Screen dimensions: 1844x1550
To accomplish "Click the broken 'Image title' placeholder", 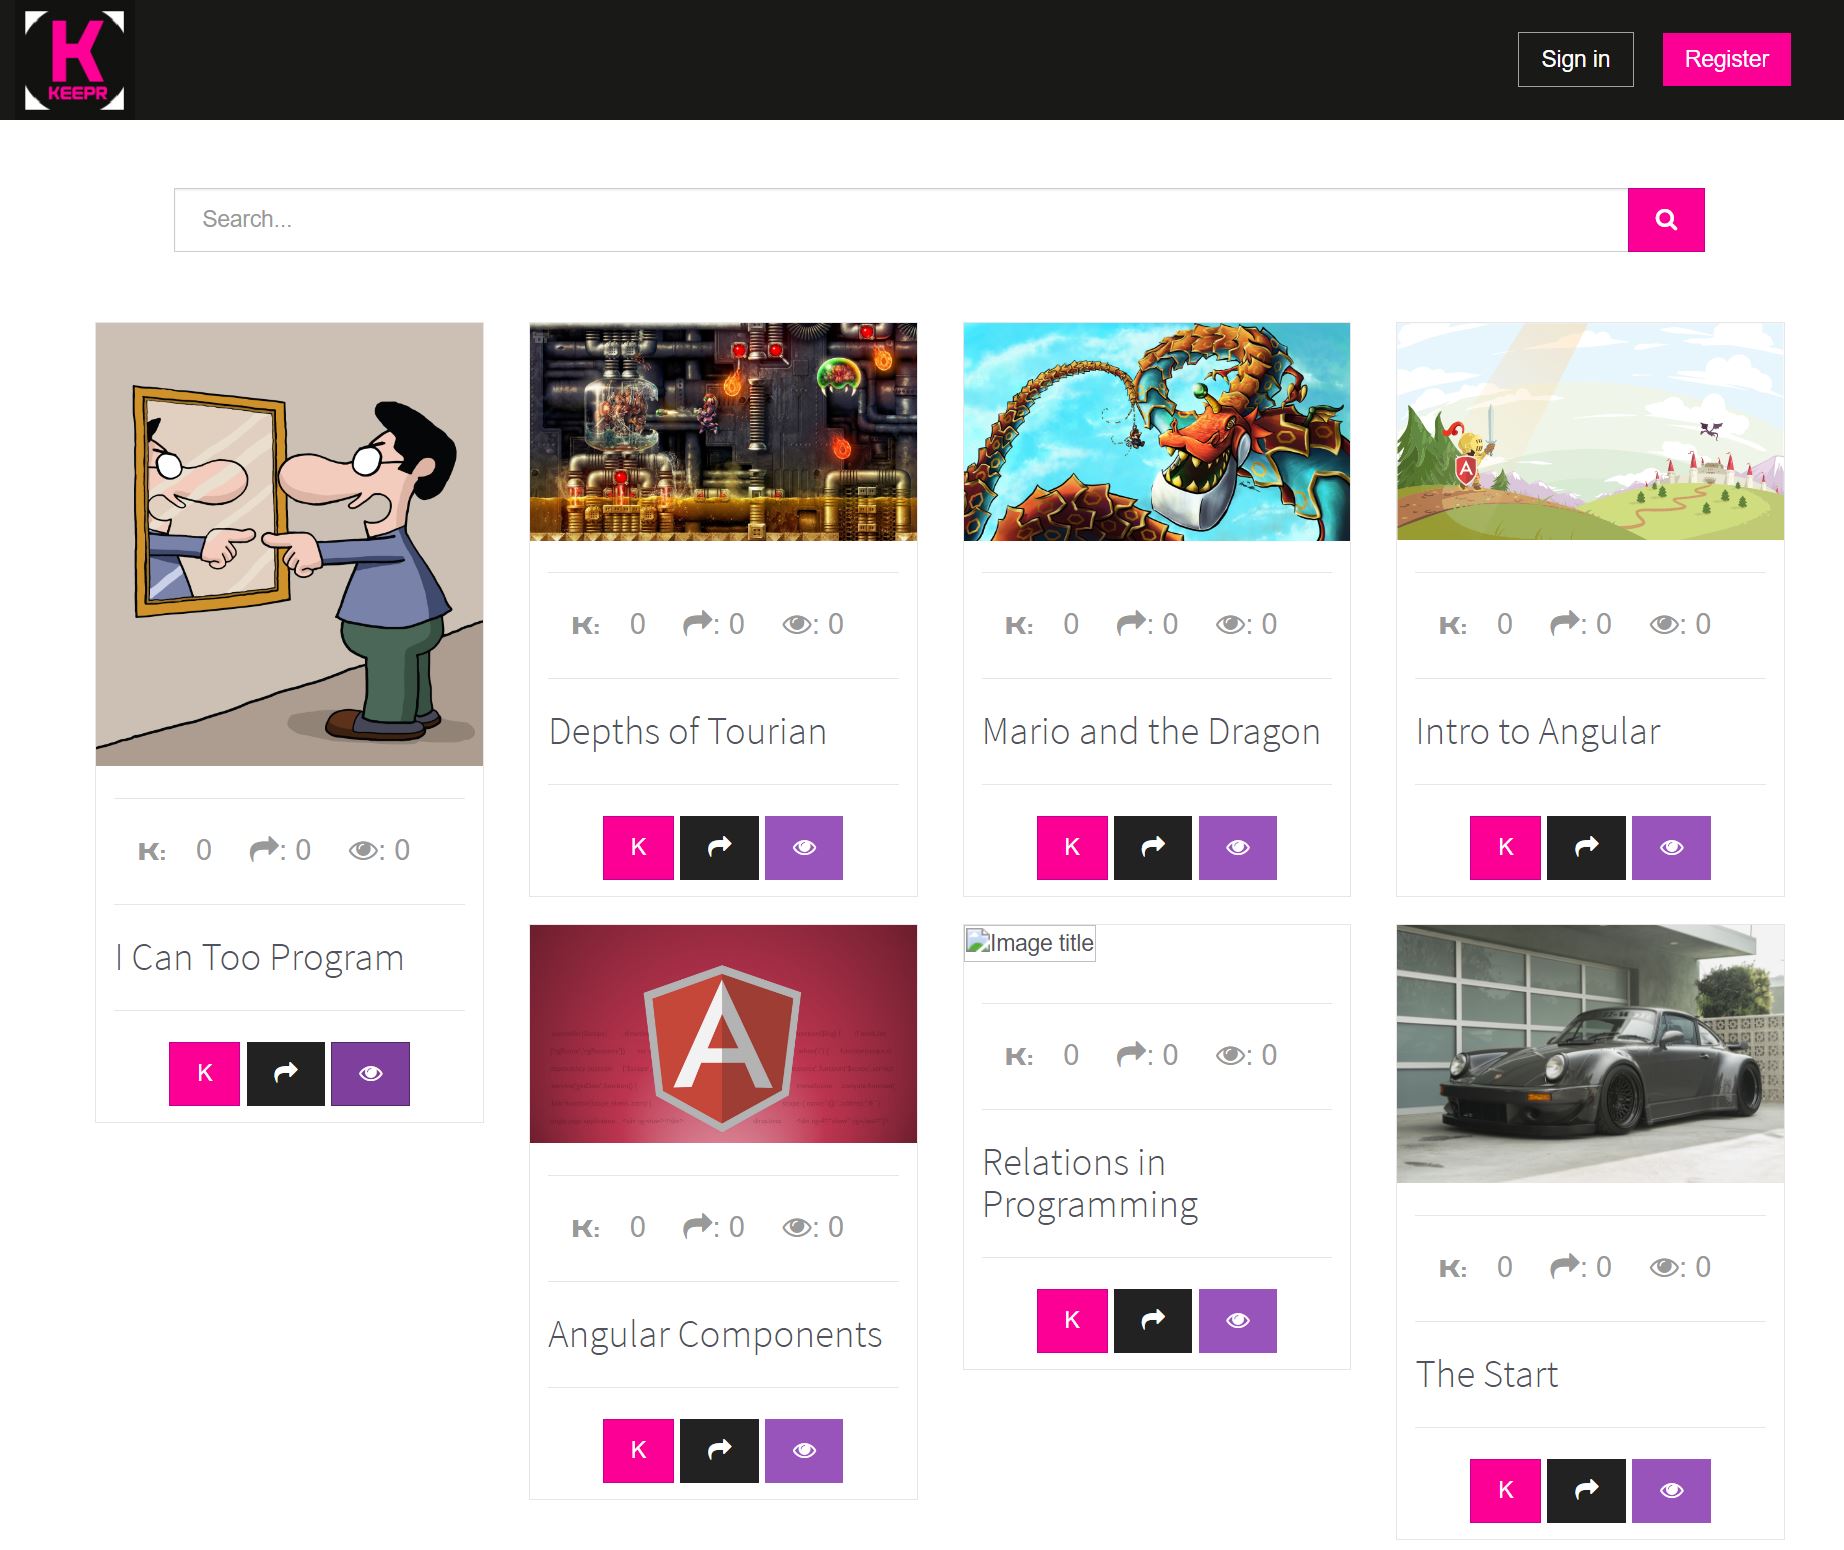I will pos(1030,943).
